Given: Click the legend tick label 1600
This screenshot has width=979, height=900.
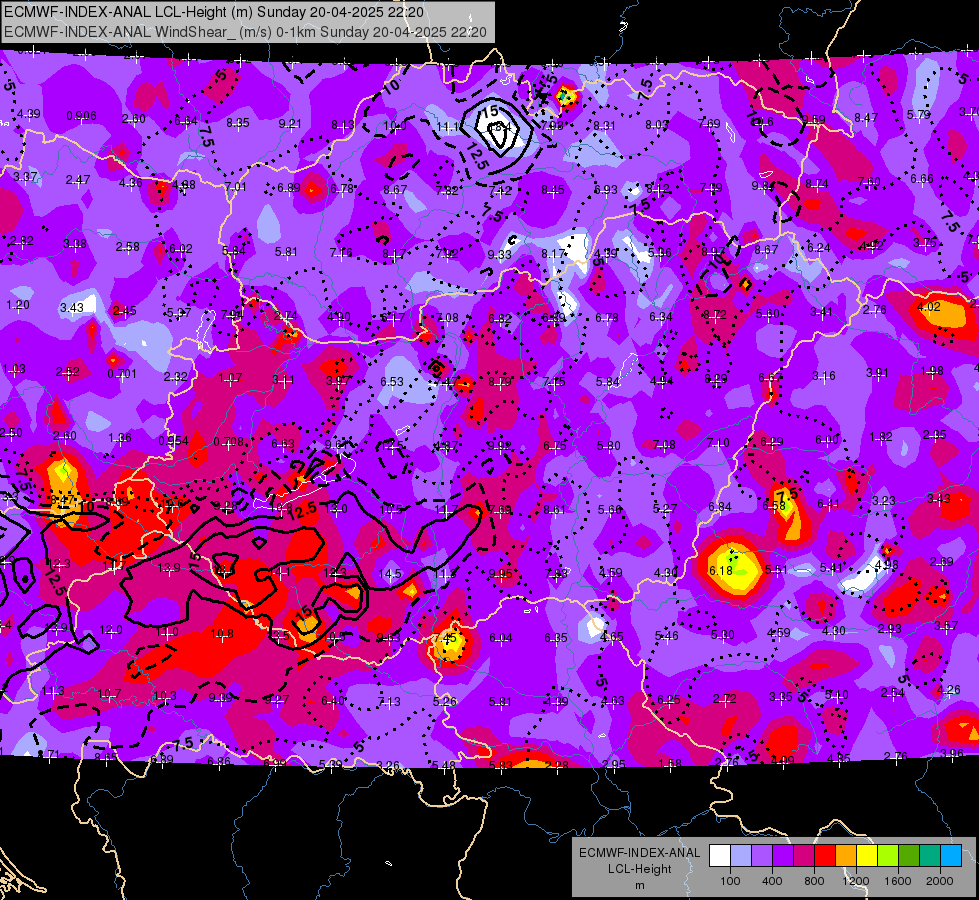Looking at the screenshot, I should pyautogui.click(x=898, y=881).
